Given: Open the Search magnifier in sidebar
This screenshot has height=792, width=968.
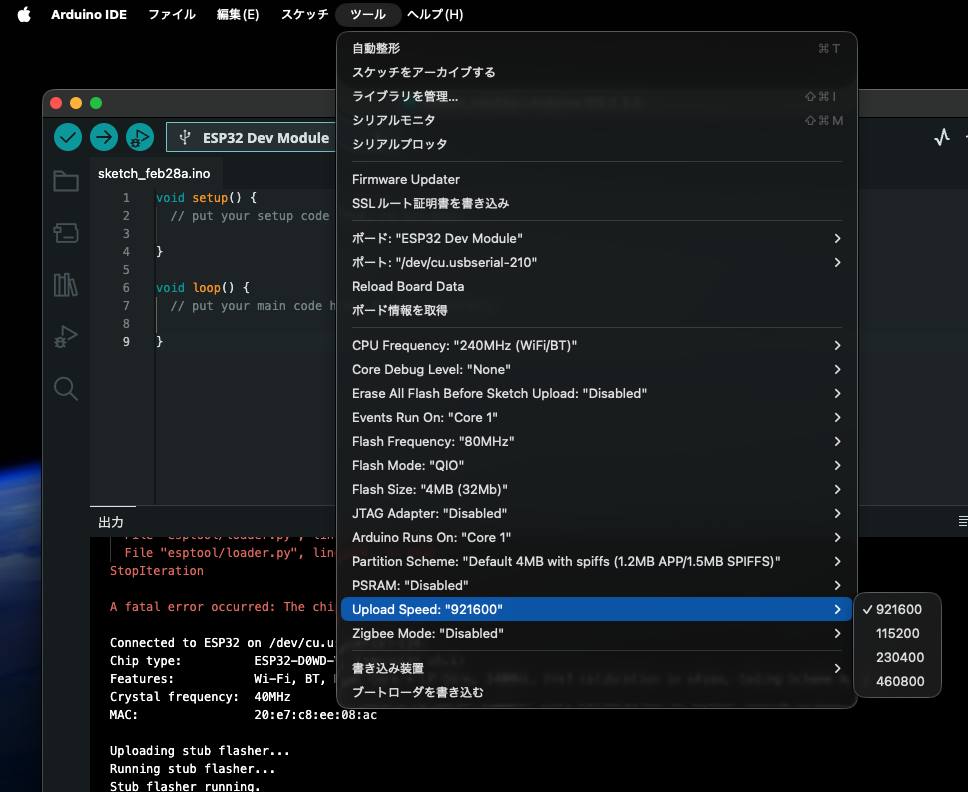Looking at the screenshot, I should point(66,389).
